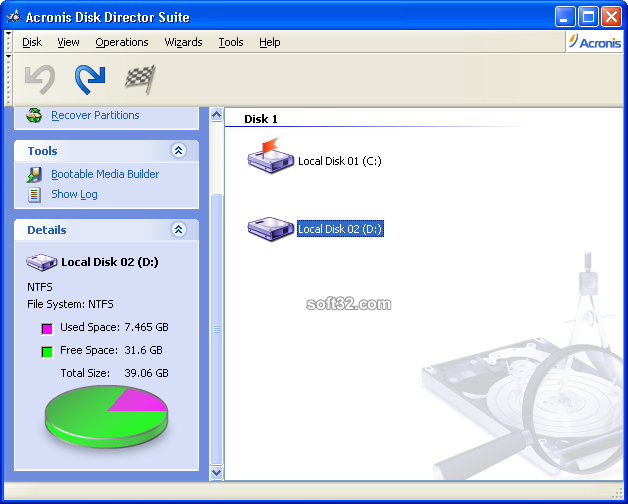628x504 pixels.
Task: Open the Help menu
Action: point(270,42)
